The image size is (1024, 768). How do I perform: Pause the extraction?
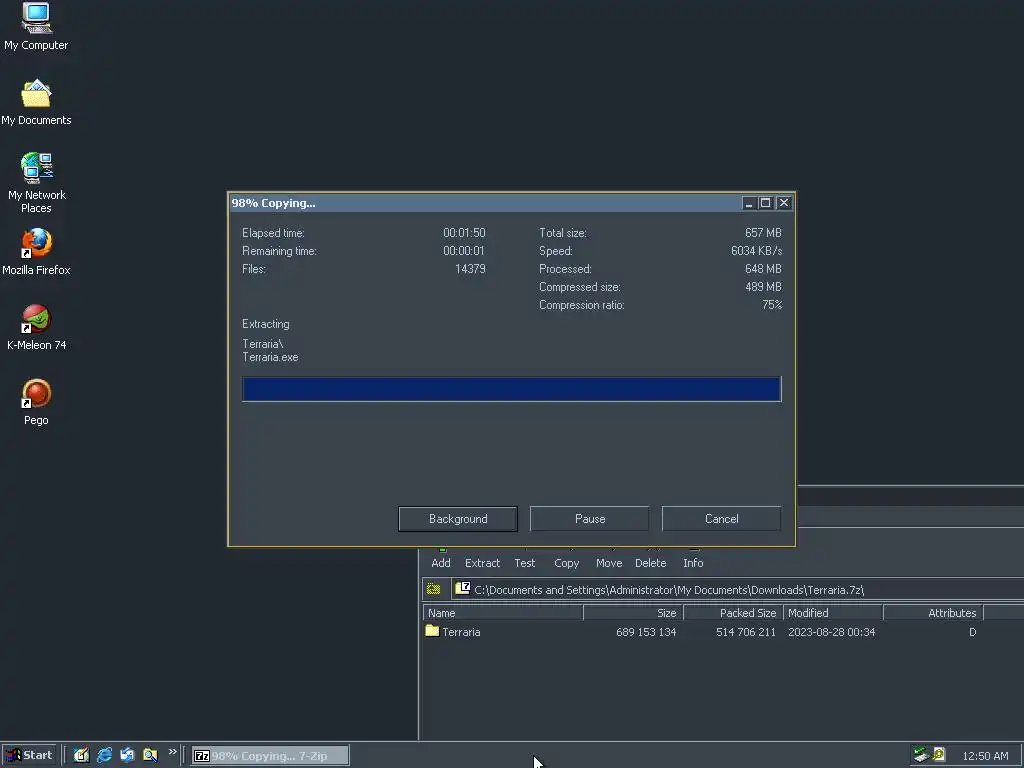tap(590, 519)
